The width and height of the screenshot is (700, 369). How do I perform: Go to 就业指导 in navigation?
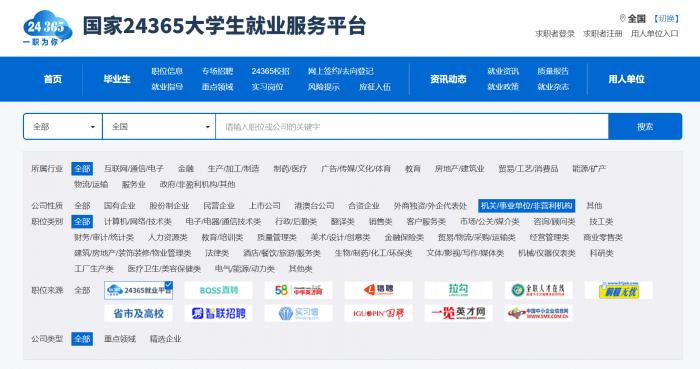coord(167,87)
